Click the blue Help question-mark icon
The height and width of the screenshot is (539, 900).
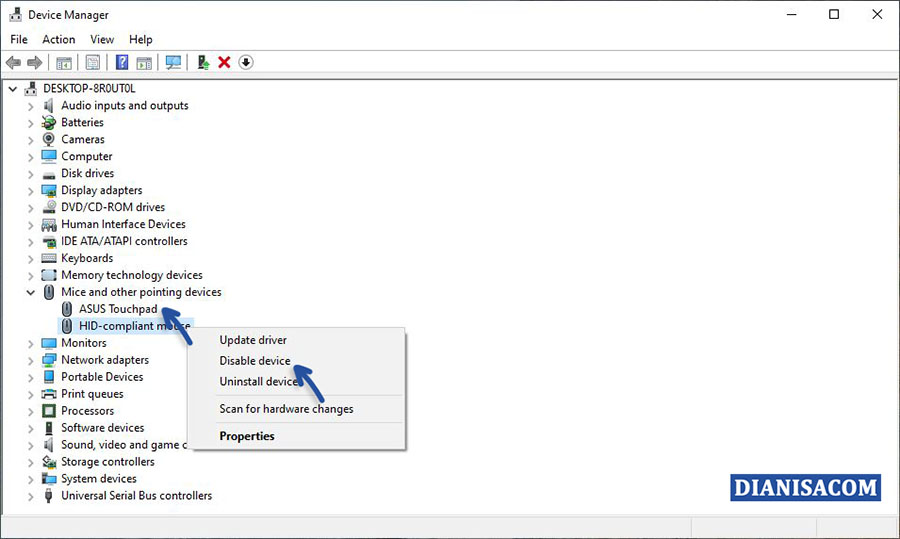(122, 62)
